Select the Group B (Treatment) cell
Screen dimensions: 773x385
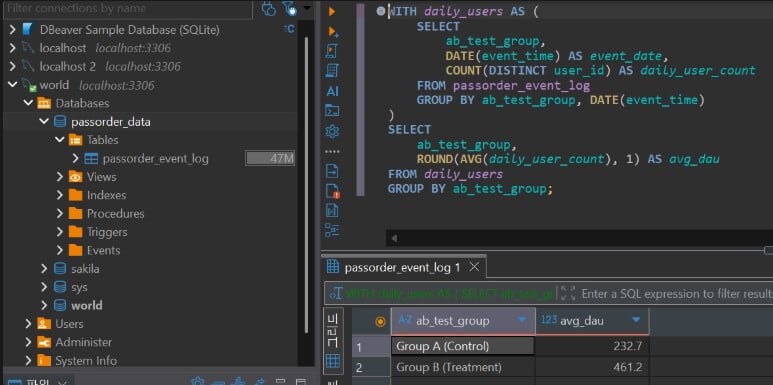[x=463, y=367]
